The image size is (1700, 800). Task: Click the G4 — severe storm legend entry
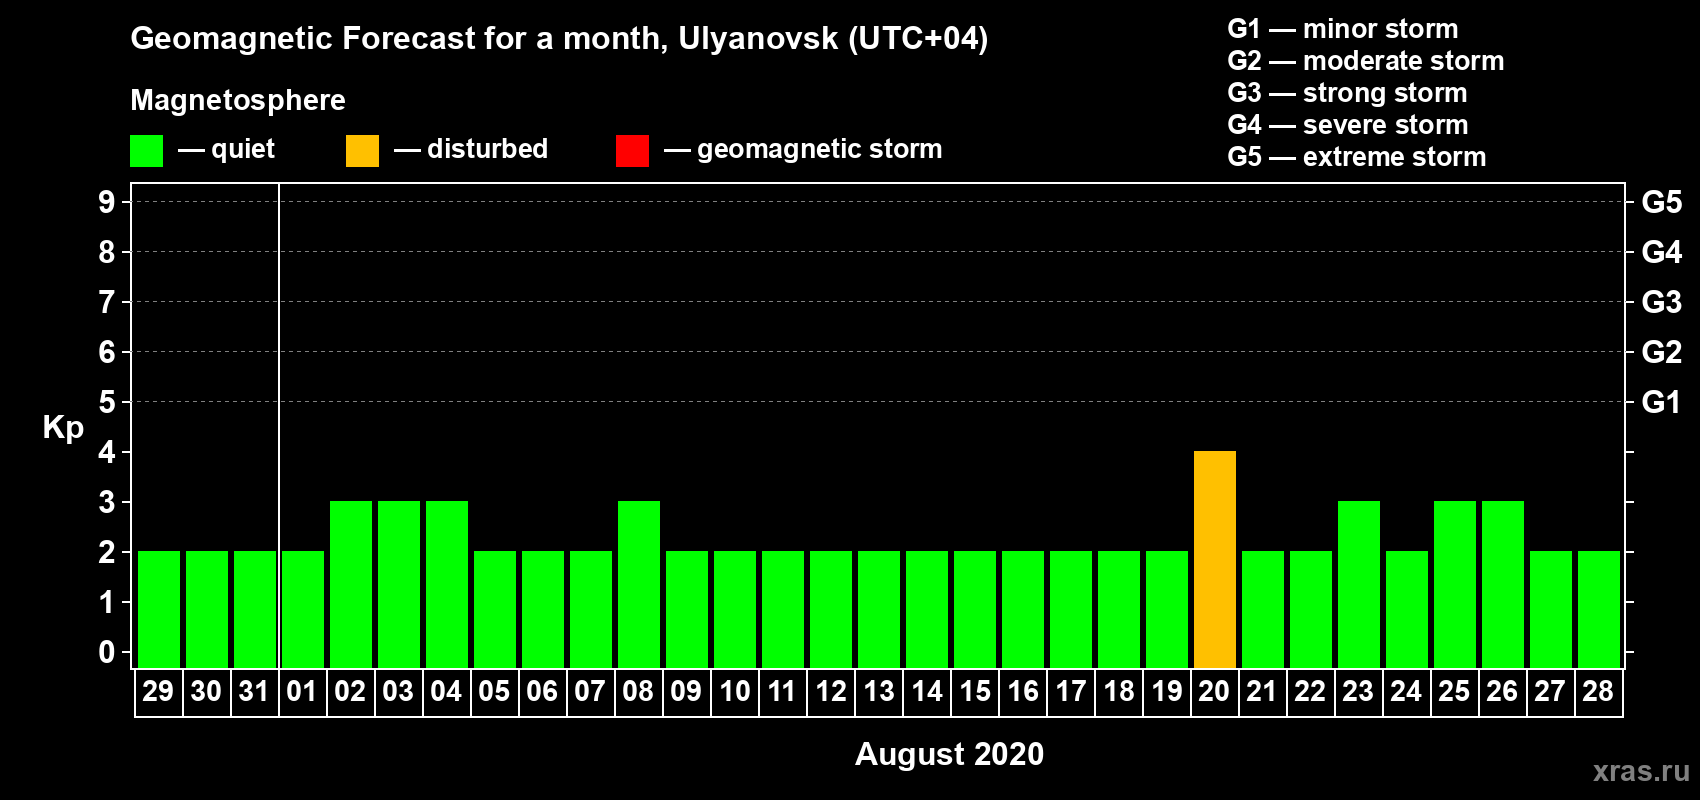pos(1348,125)
